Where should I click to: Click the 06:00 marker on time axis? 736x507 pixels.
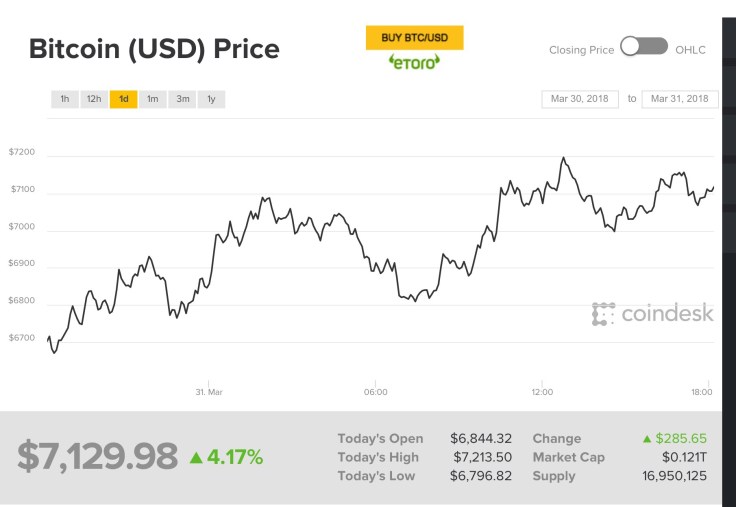coord(375,392)
